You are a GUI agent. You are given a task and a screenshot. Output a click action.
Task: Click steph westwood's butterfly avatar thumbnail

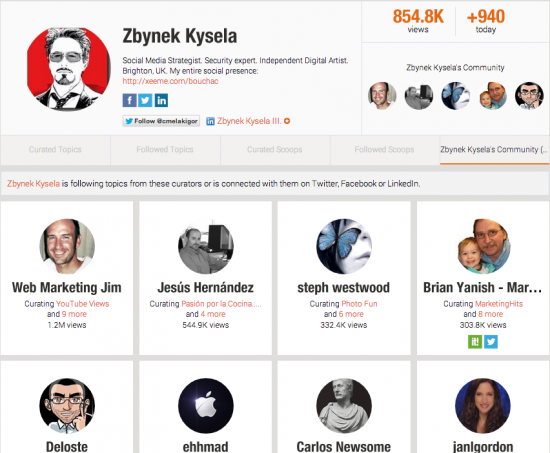344,246
